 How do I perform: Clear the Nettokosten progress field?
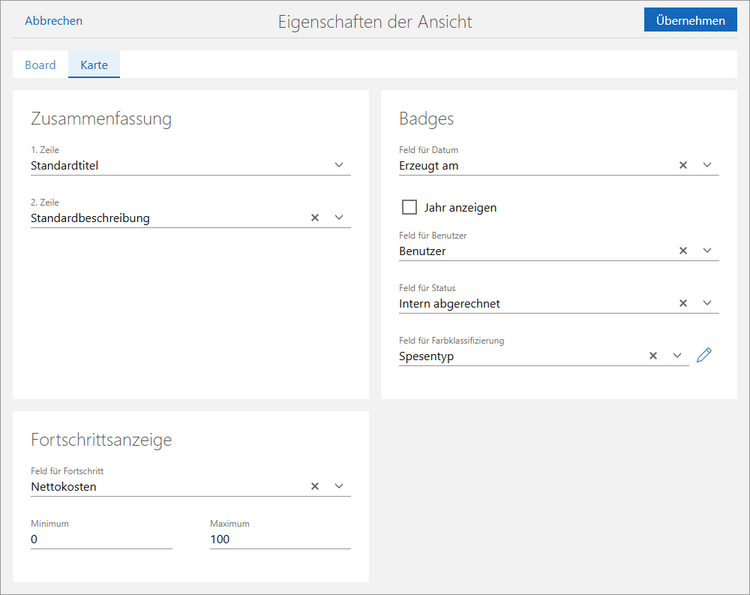tap(314, 487)
